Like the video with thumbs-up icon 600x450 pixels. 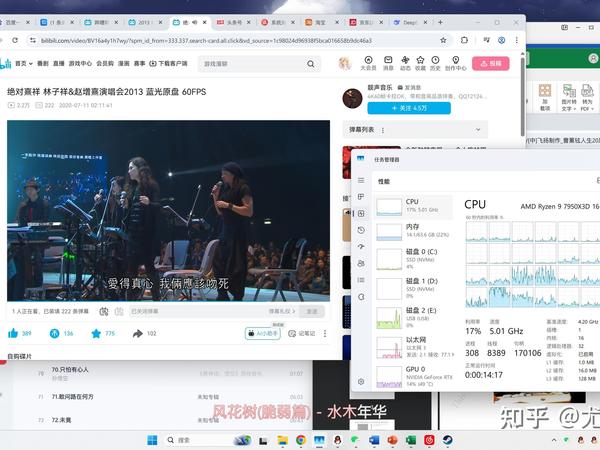[13, 333]
